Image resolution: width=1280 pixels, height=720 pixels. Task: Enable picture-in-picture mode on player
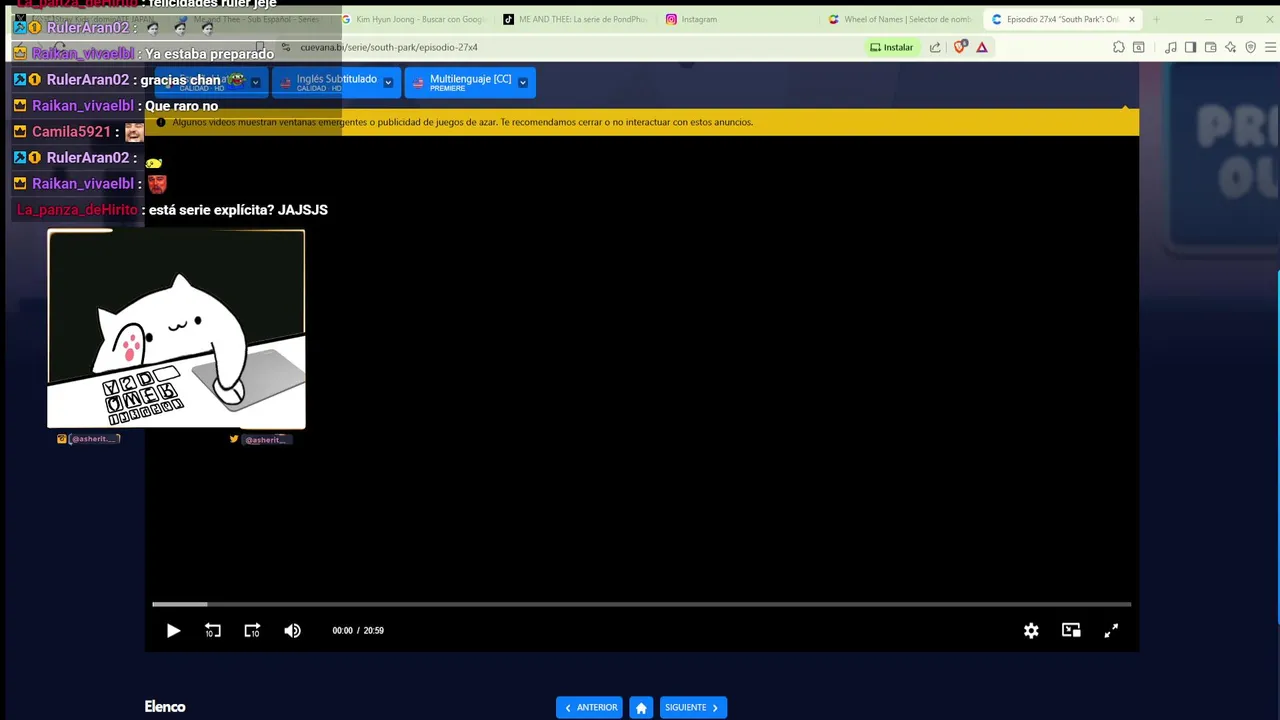pyautogui.click(x=1071, y=631)
